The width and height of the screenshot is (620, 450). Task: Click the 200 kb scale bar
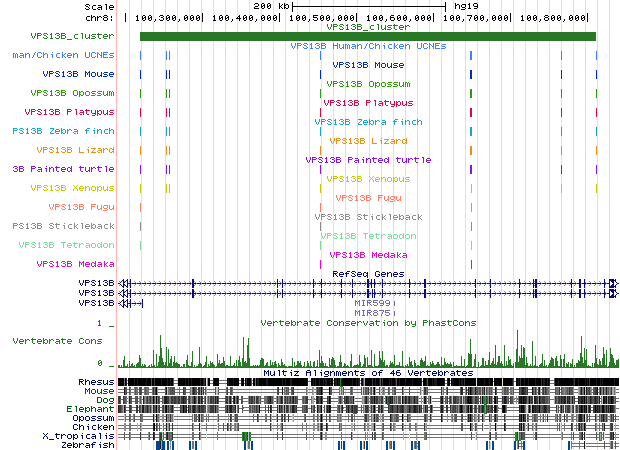[368, 6]
